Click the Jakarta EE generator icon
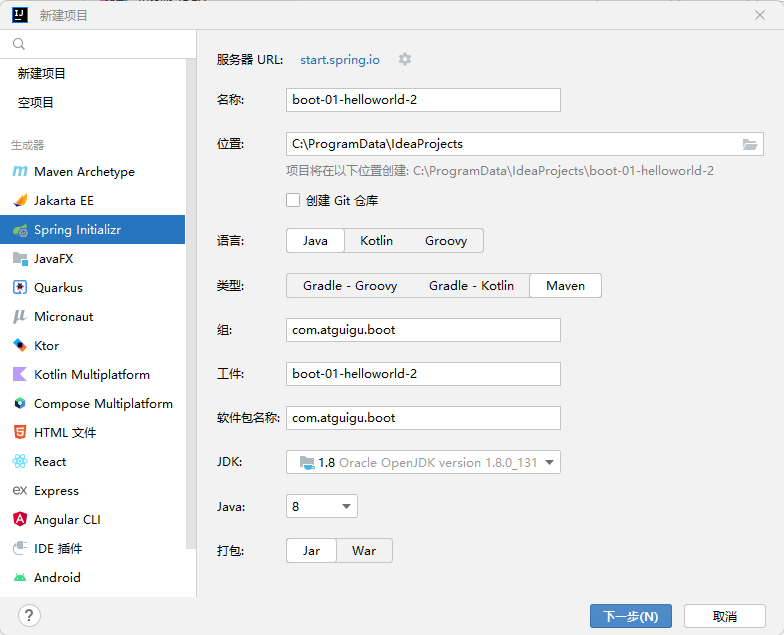 20,200
